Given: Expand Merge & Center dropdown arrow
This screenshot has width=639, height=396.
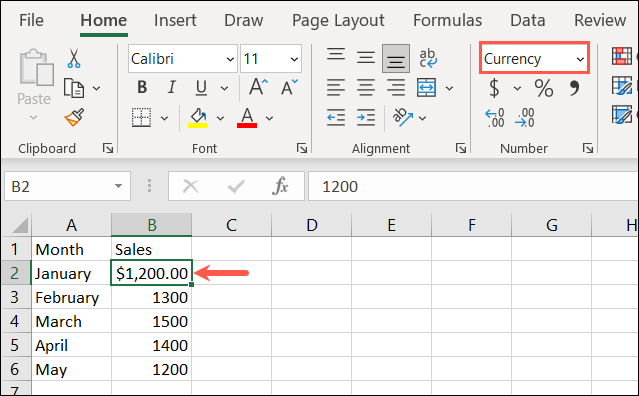Looking at the screenshot, I should click(x=450, y=88).
